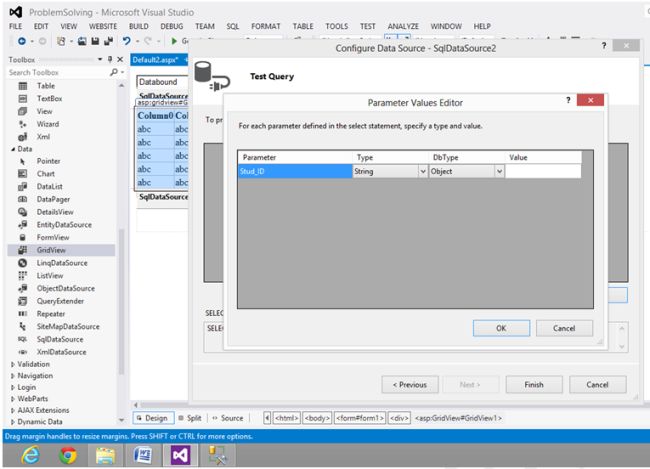Select the Table control icon in Toolbox
650x469 pixels.
pyautogui.click(x=23, y=86)
